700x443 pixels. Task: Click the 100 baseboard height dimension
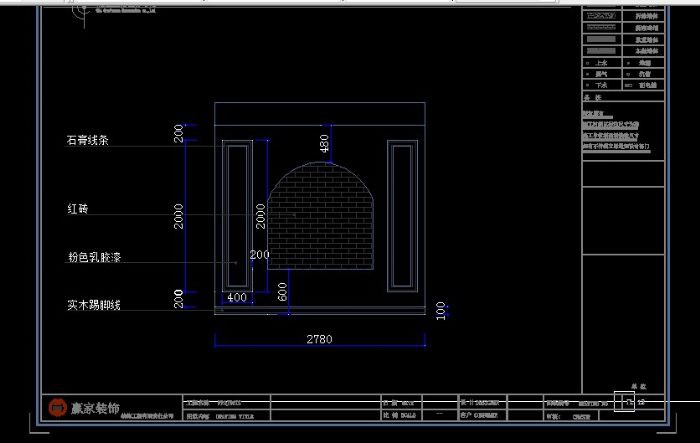pyautogui.click(x=441, y=311)
